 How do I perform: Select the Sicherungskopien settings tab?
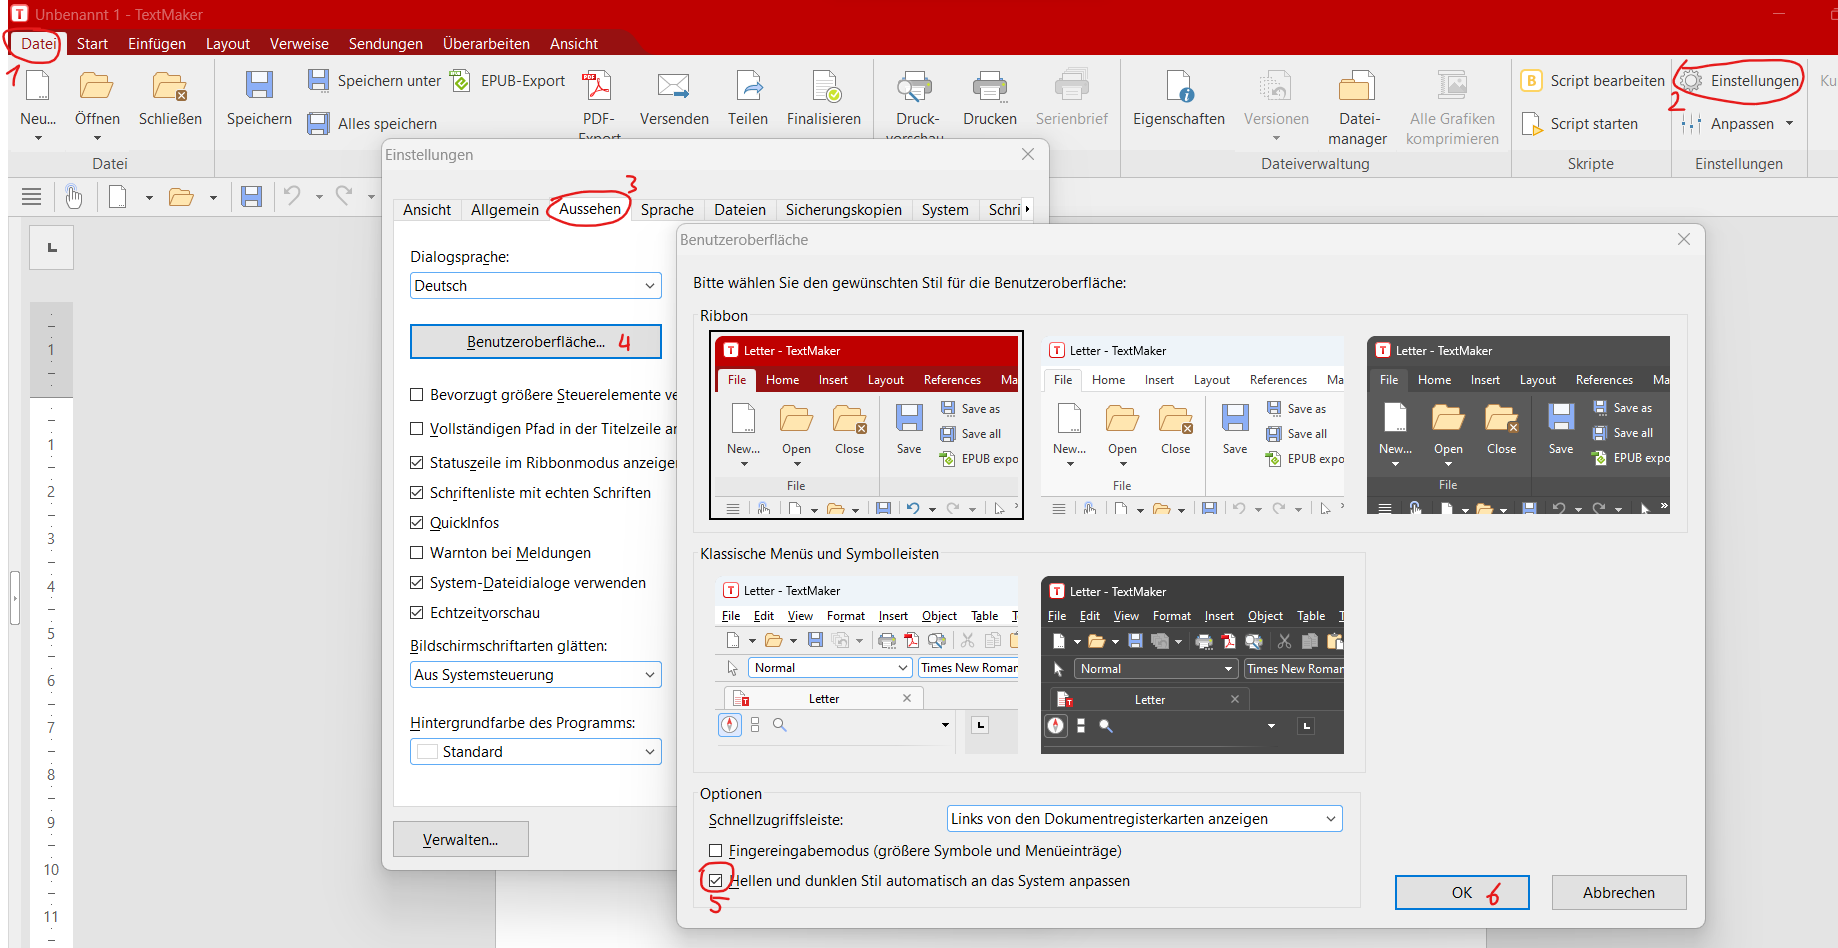pyautogui.click(x=844, y=210)
